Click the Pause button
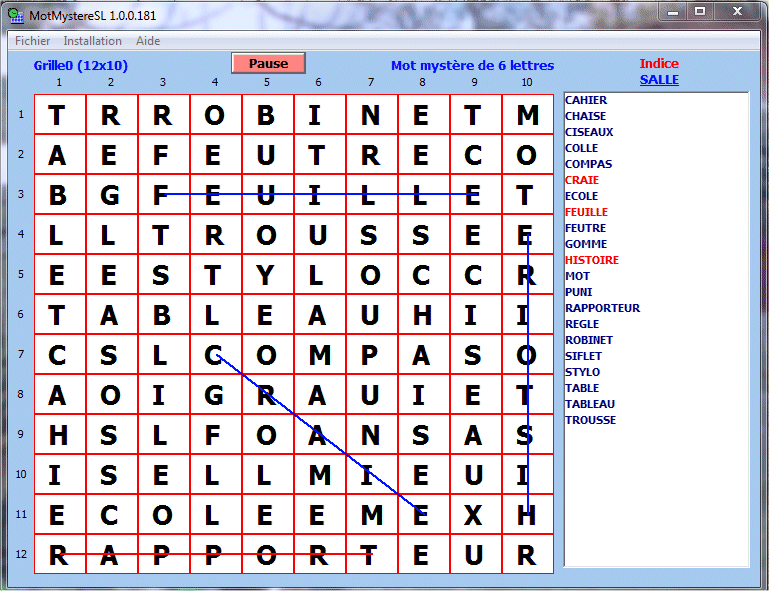This screenshot has height=591, width=769. pyautogui.click(x=268, y=63)
